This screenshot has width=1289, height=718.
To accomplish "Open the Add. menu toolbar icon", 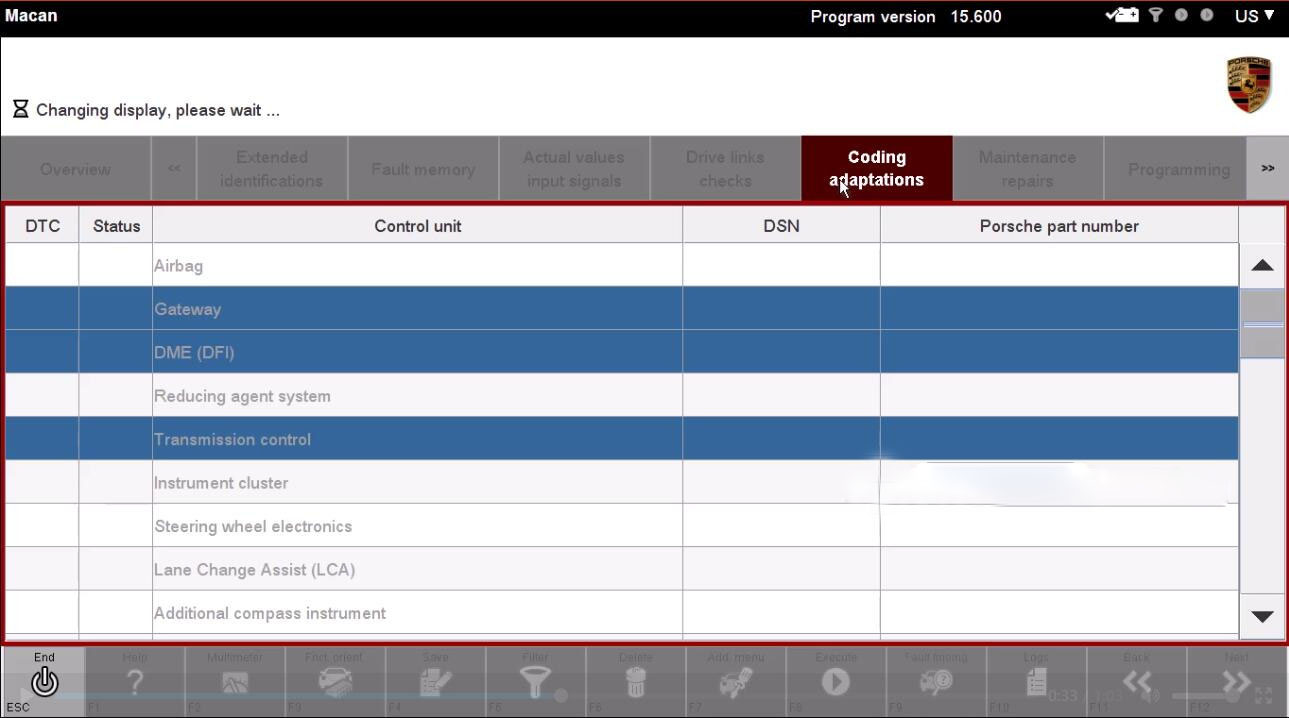I will 735,681.
